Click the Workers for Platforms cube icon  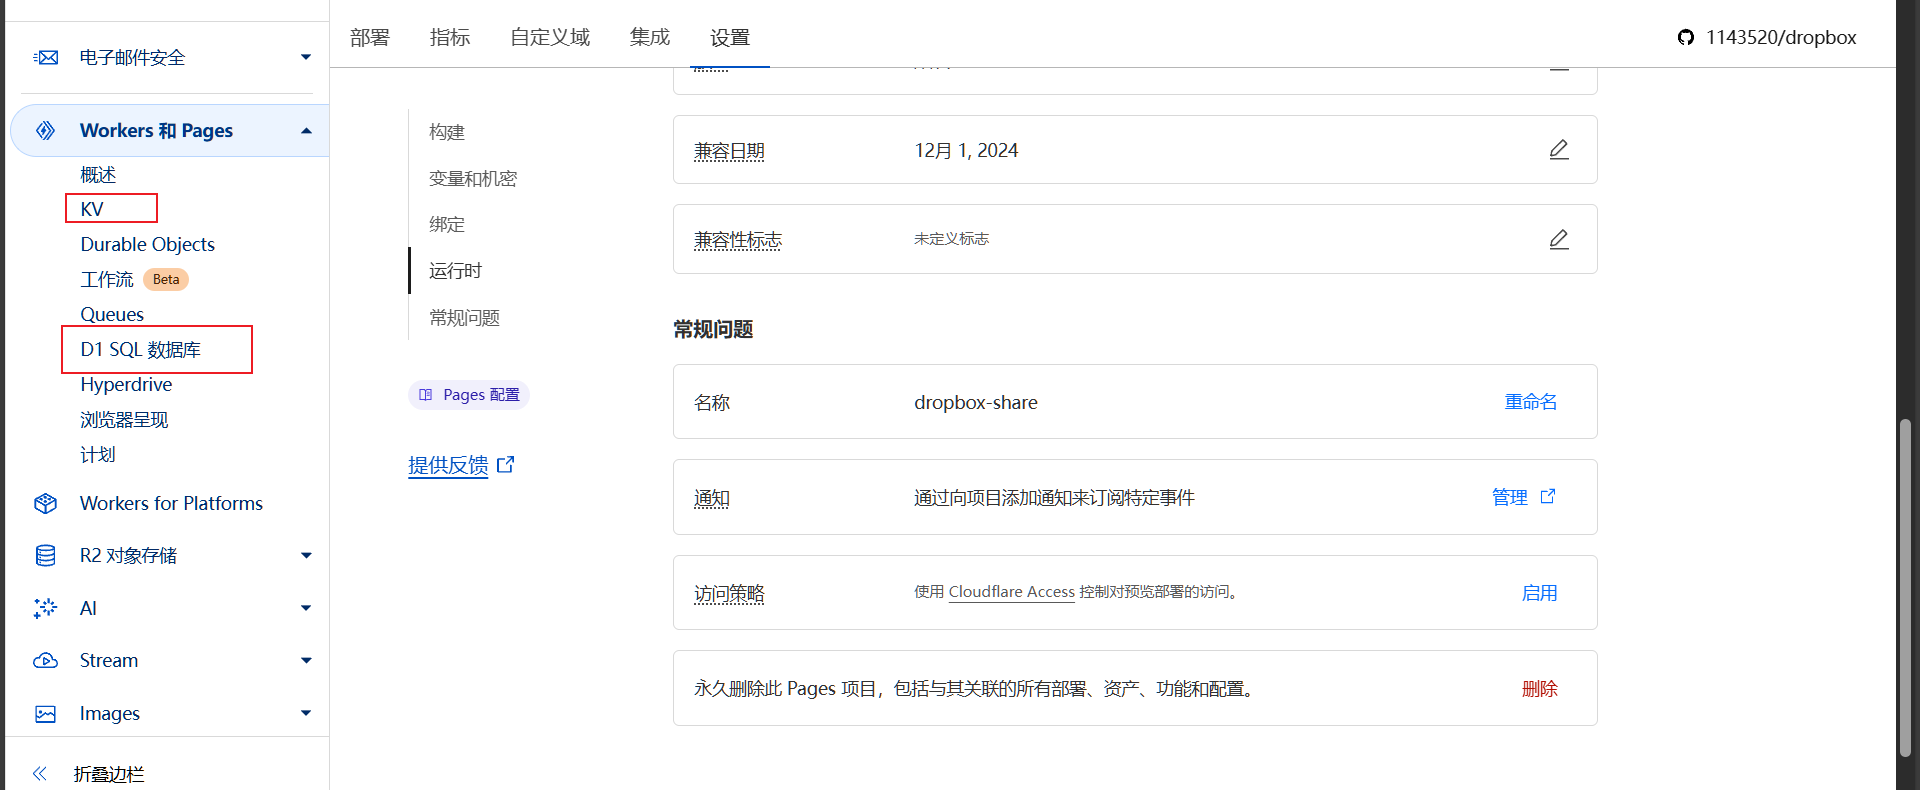pyautogui.click(x=45, y=504)
